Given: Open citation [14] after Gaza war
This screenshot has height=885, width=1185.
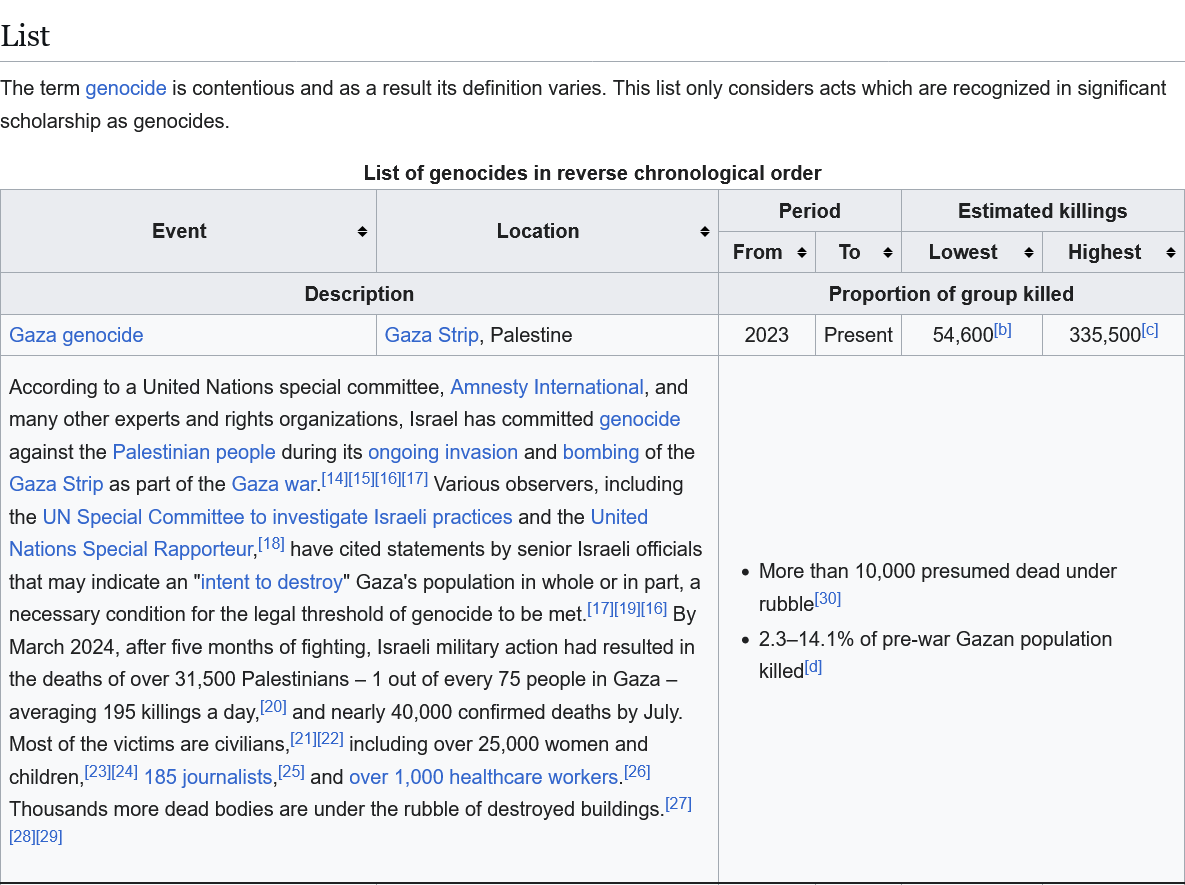Looking at the screenshot, I should coord(335,478).
